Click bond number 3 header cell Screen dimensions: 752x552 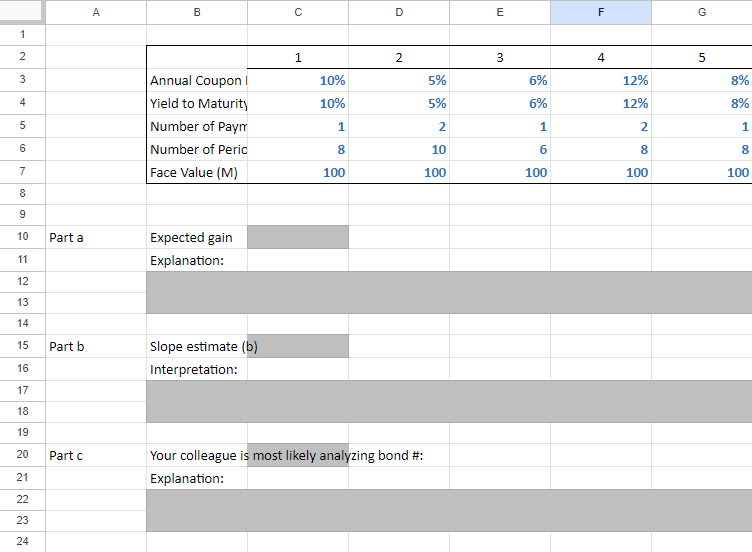point(500,58)
